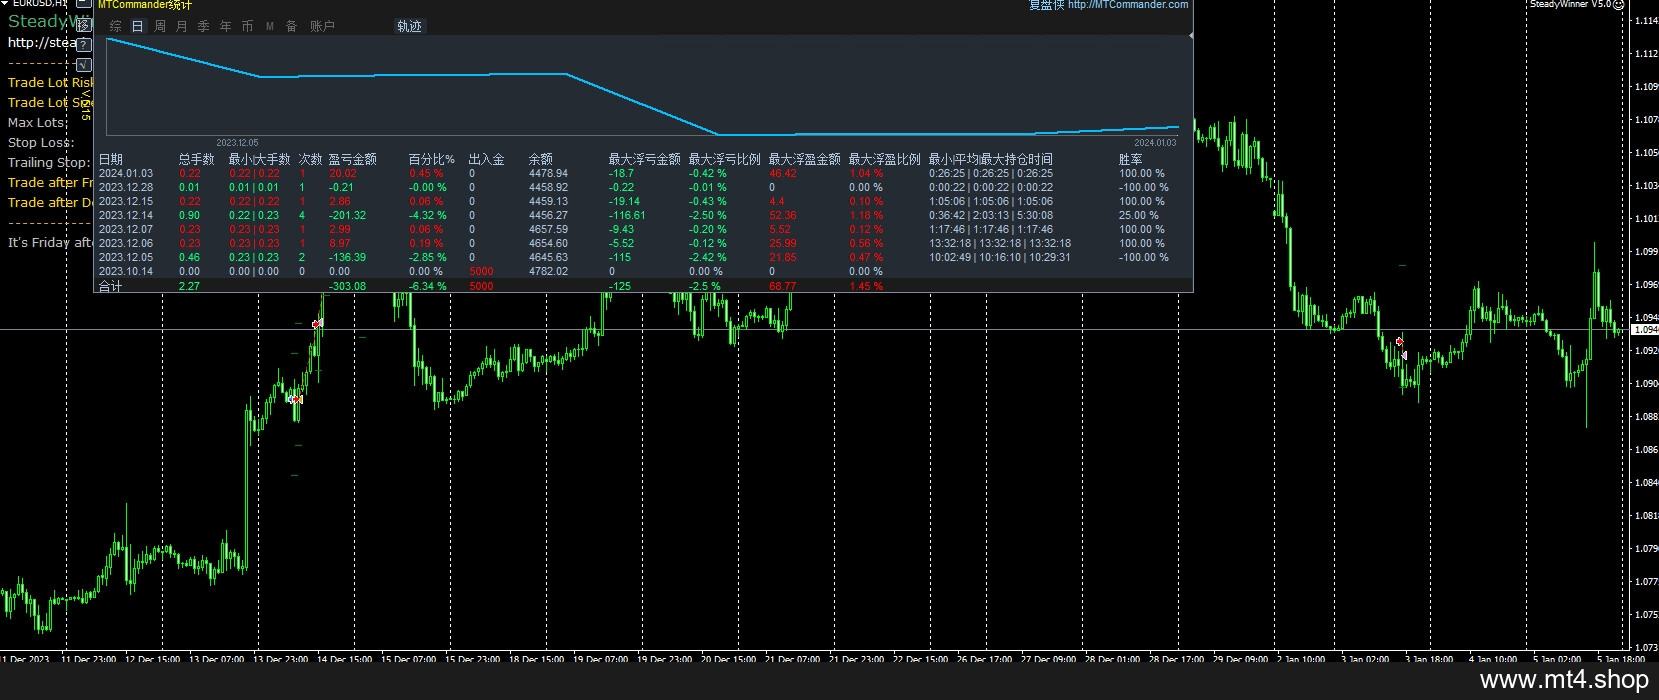Click the 4782.02 balance value
Screen dimensions: 1659x700
(x=548, y=271)
